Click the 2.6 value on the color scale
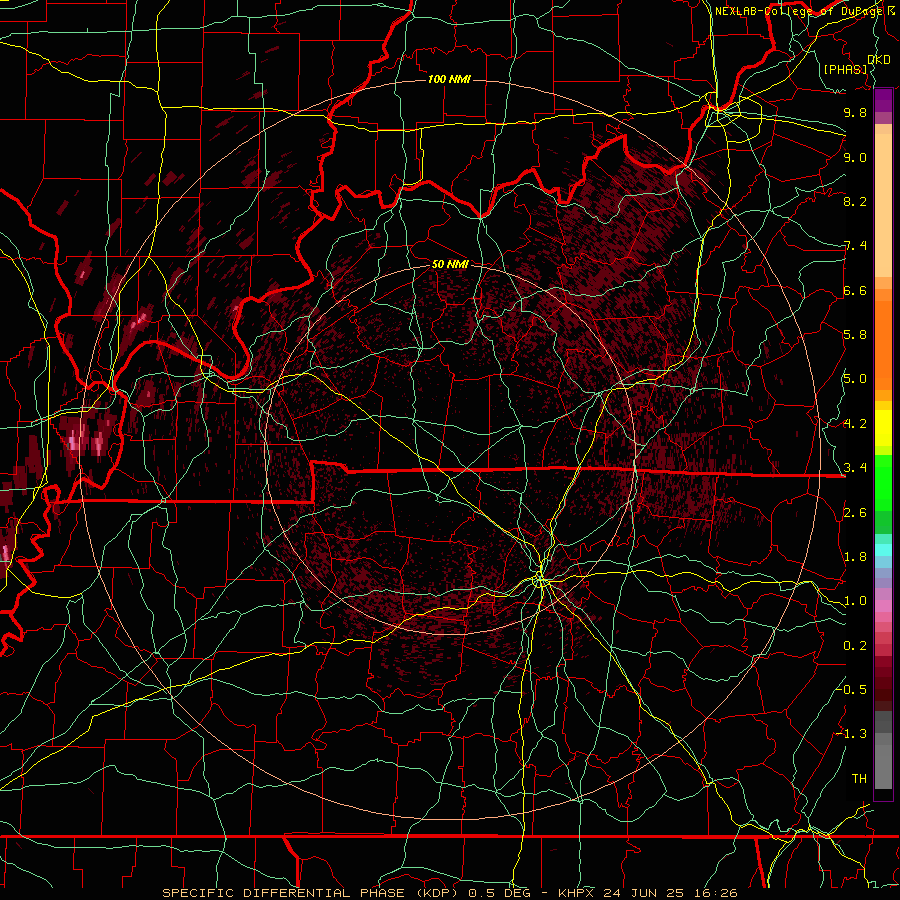Image resolution: width=900 pixels, height=900 pixels. (x=855, y=512)
